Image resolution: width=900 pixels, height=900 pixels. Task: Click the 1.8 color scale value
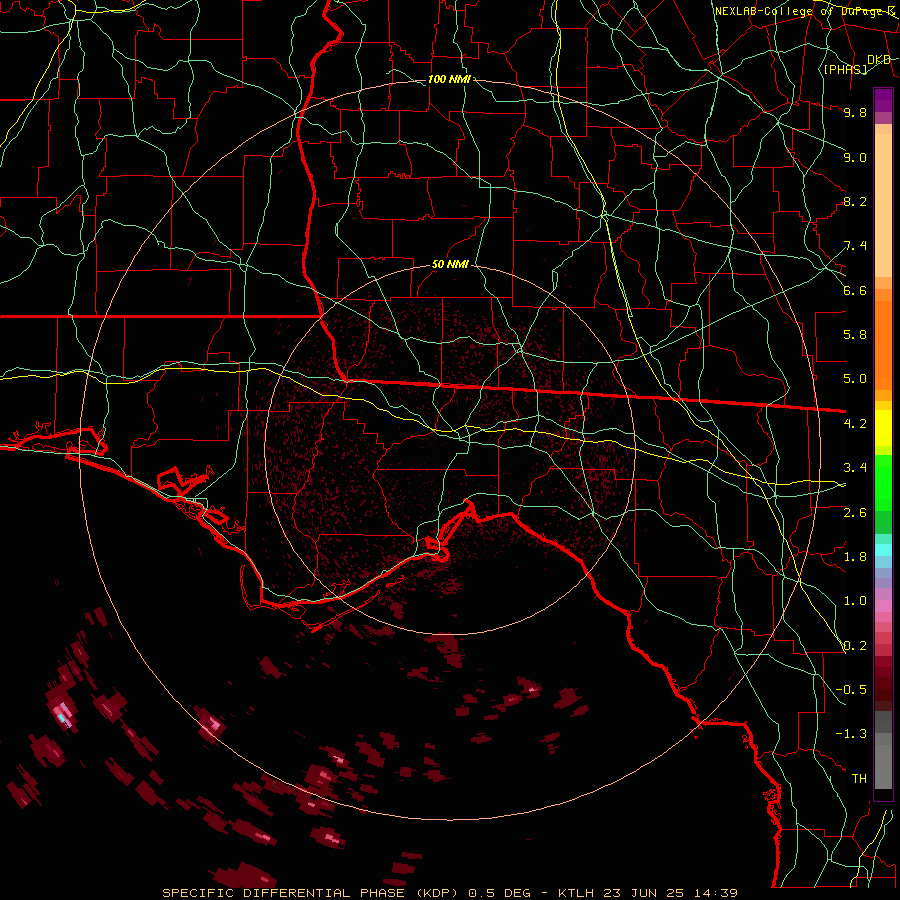[x=855, y=557]
